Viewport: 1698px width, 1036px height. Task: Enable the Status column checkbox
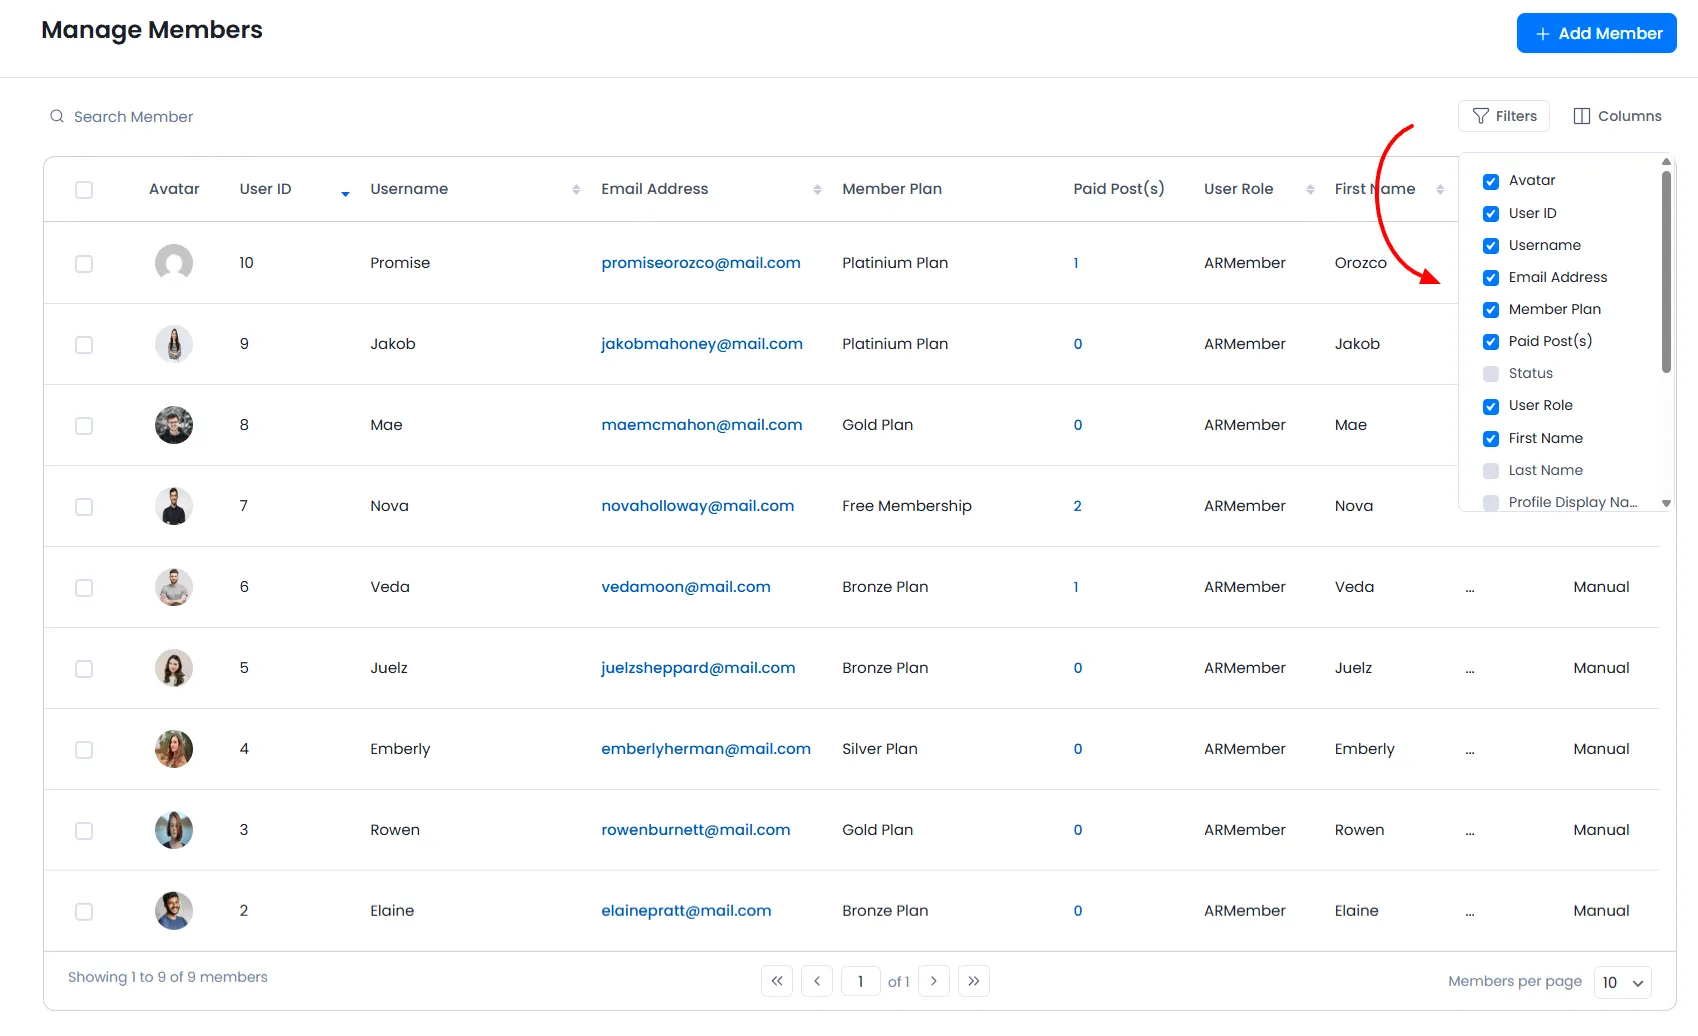click(1491, 373)
